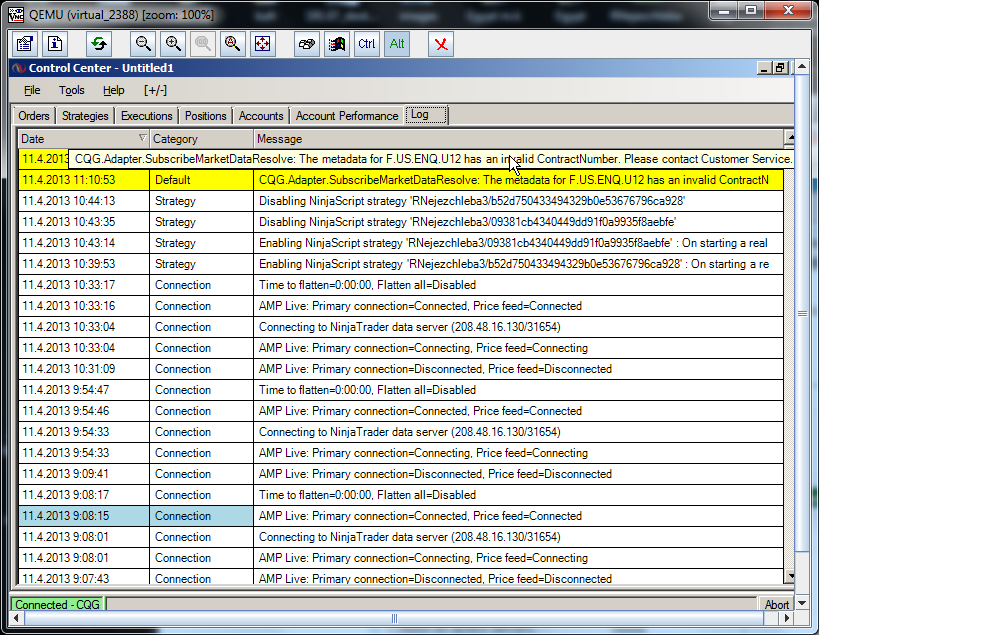Image resolution: width=1008 pixels, height=635 pixels.
Task: Disconnect session with red X icon
Action: click(x=441, y=44)
